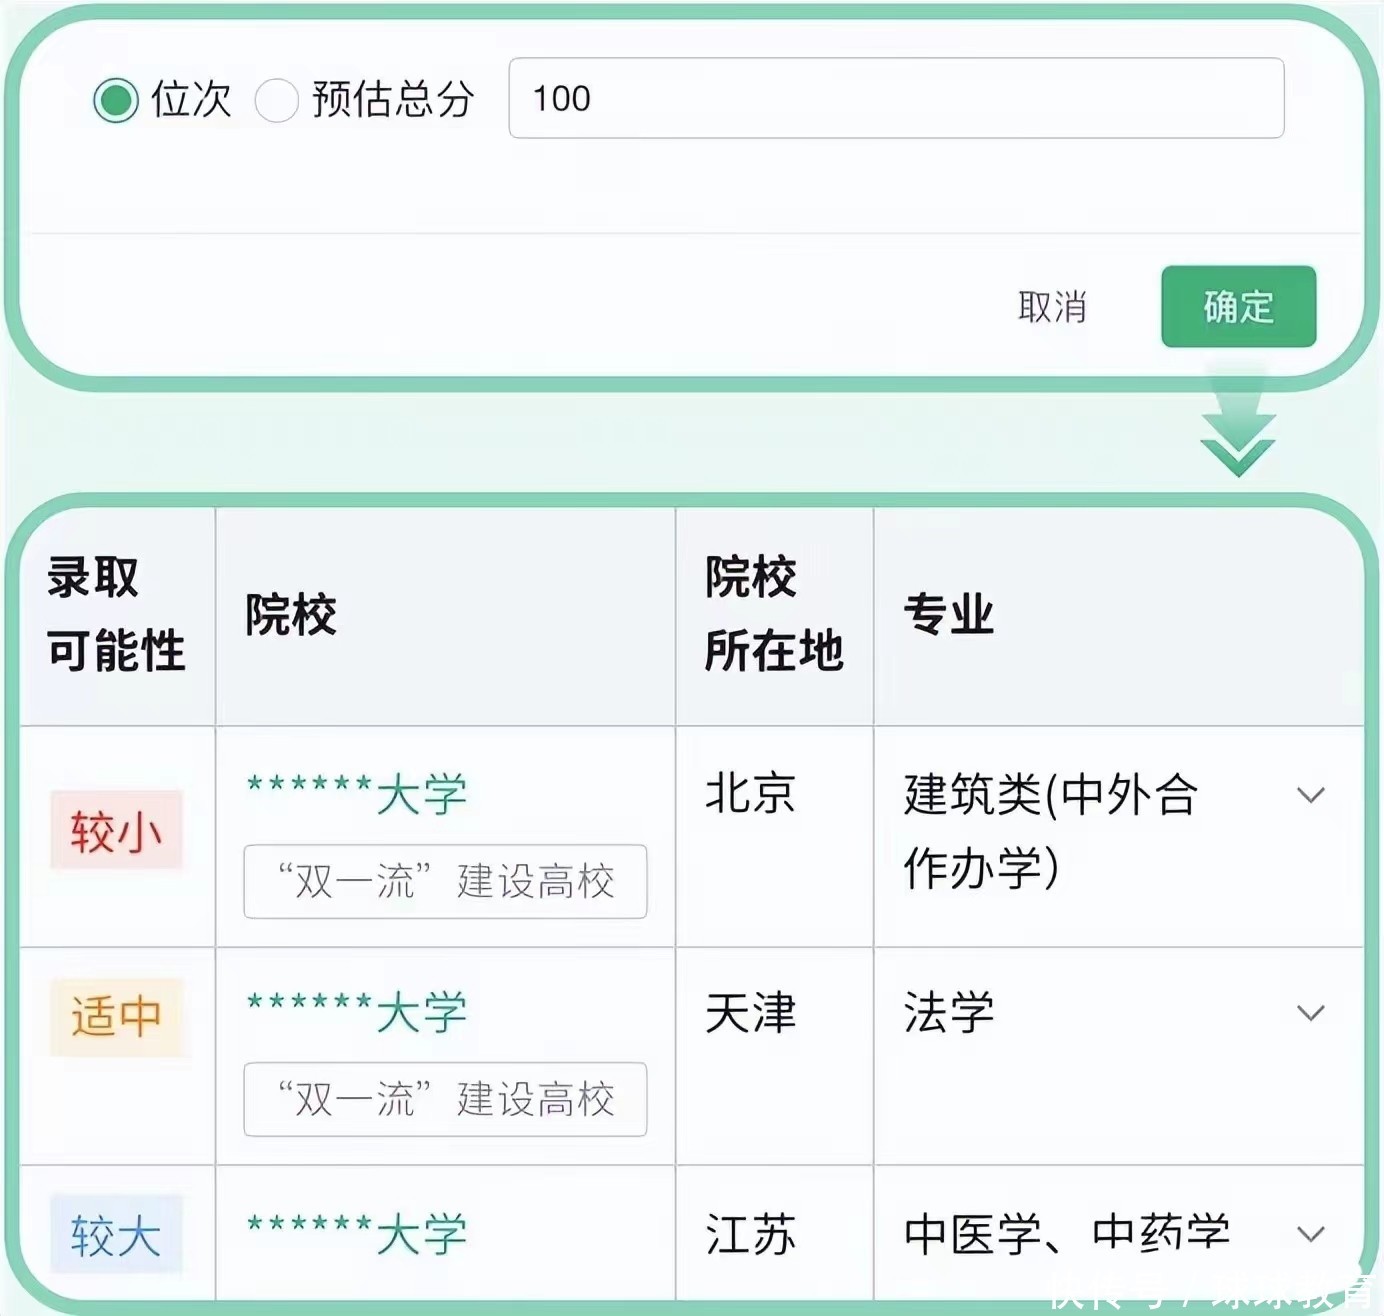Open the university link in the 北京 row
This screenshot has height=1316, width=1384.
pyautogui.click(x=357, y=795)
